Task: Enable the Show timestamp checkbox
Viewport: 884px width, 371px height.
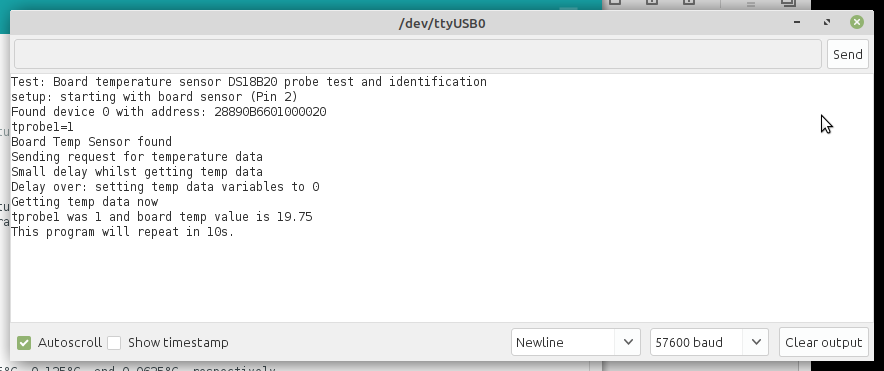Action: 114,342
